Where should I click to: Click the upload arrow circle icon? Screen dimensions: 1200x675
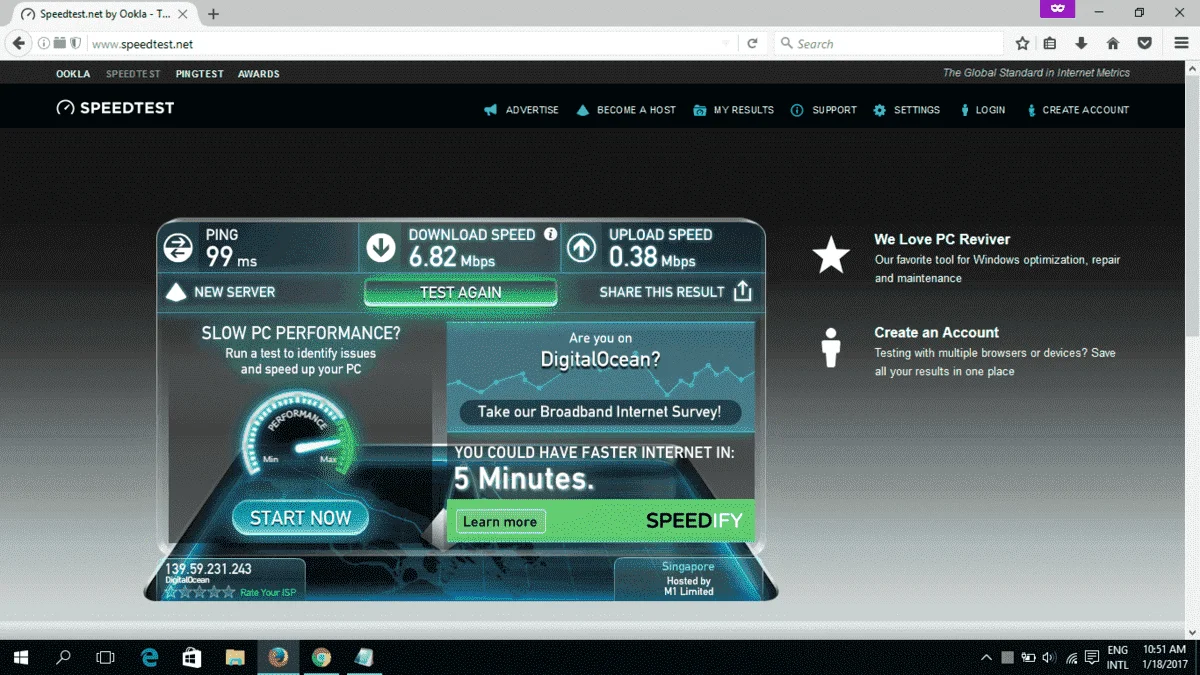click(582, 248)
